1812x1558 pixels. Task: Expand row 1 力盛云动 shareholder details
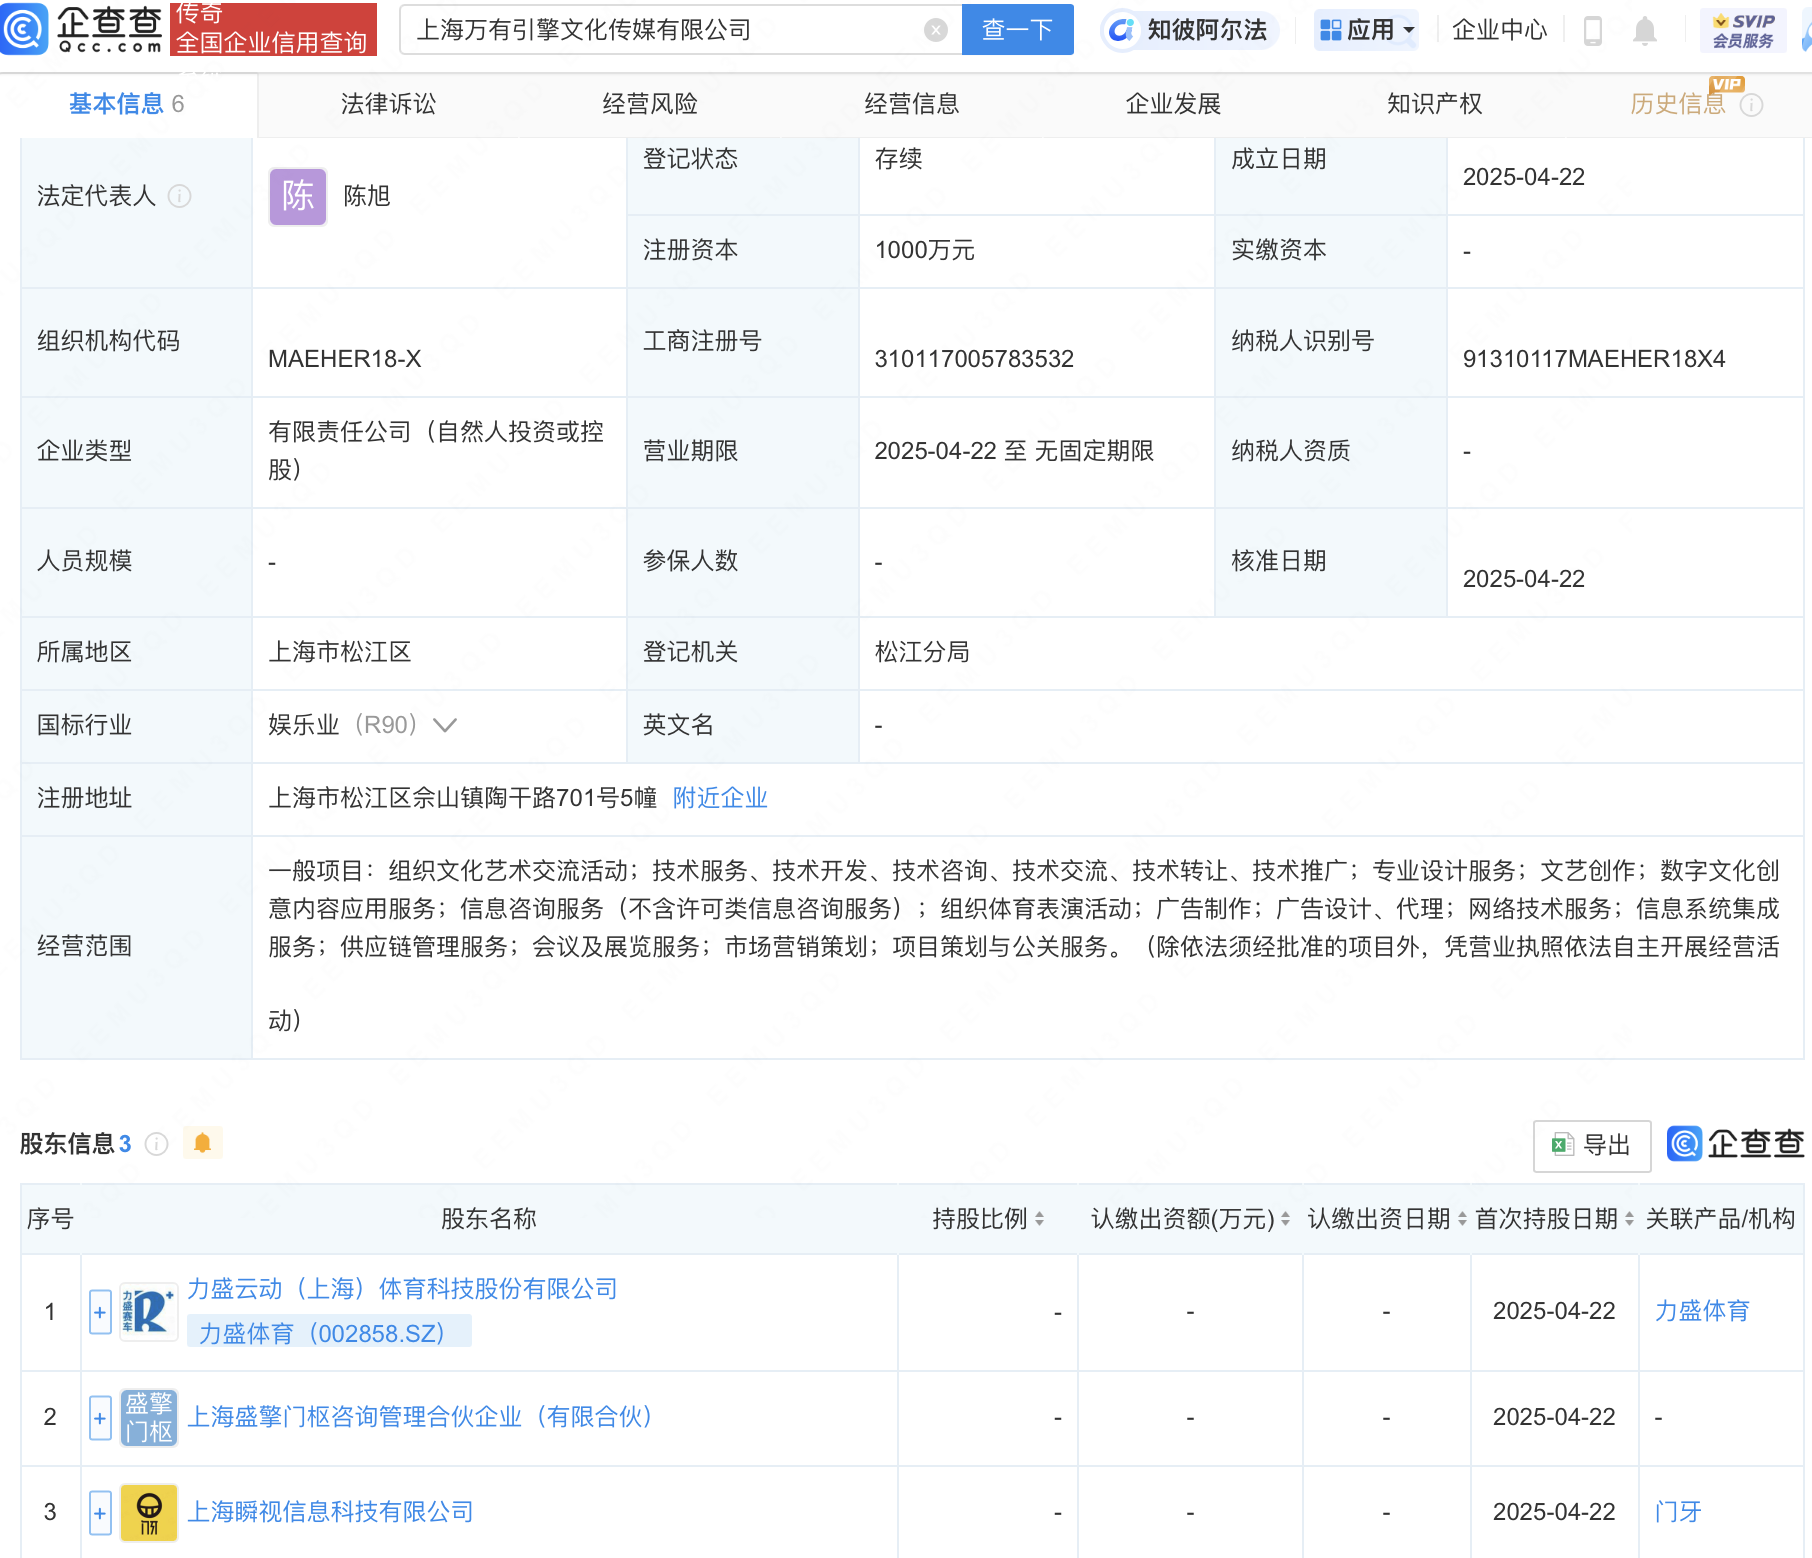100,1312
